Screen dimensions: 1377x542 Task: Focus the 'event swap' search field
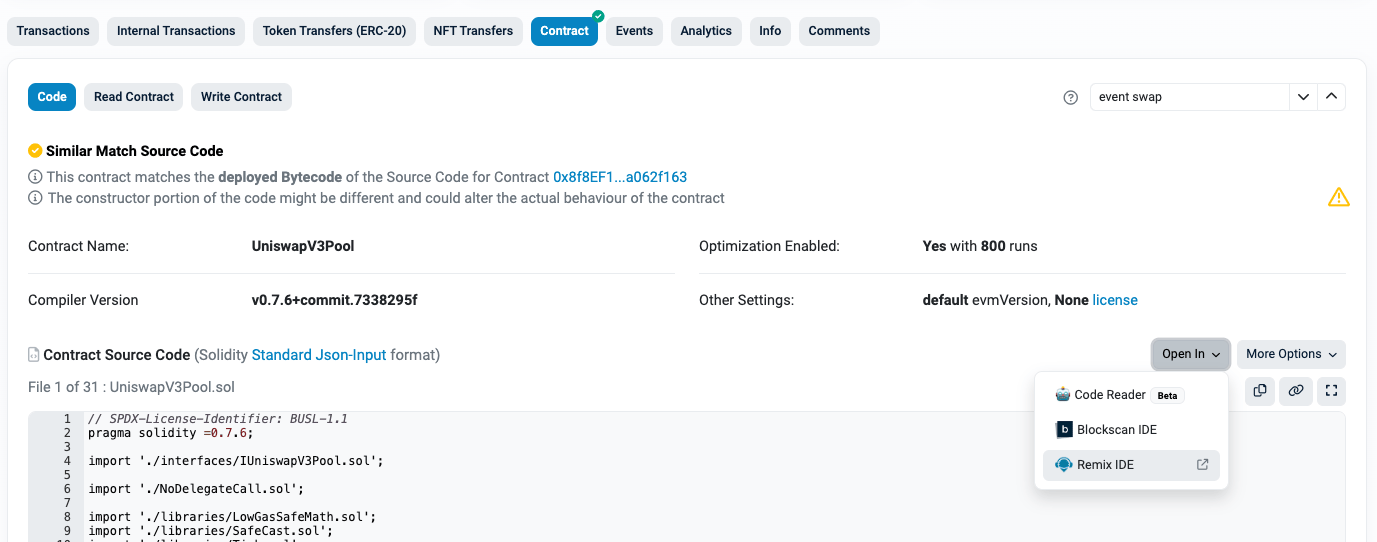pos(1190,97)
